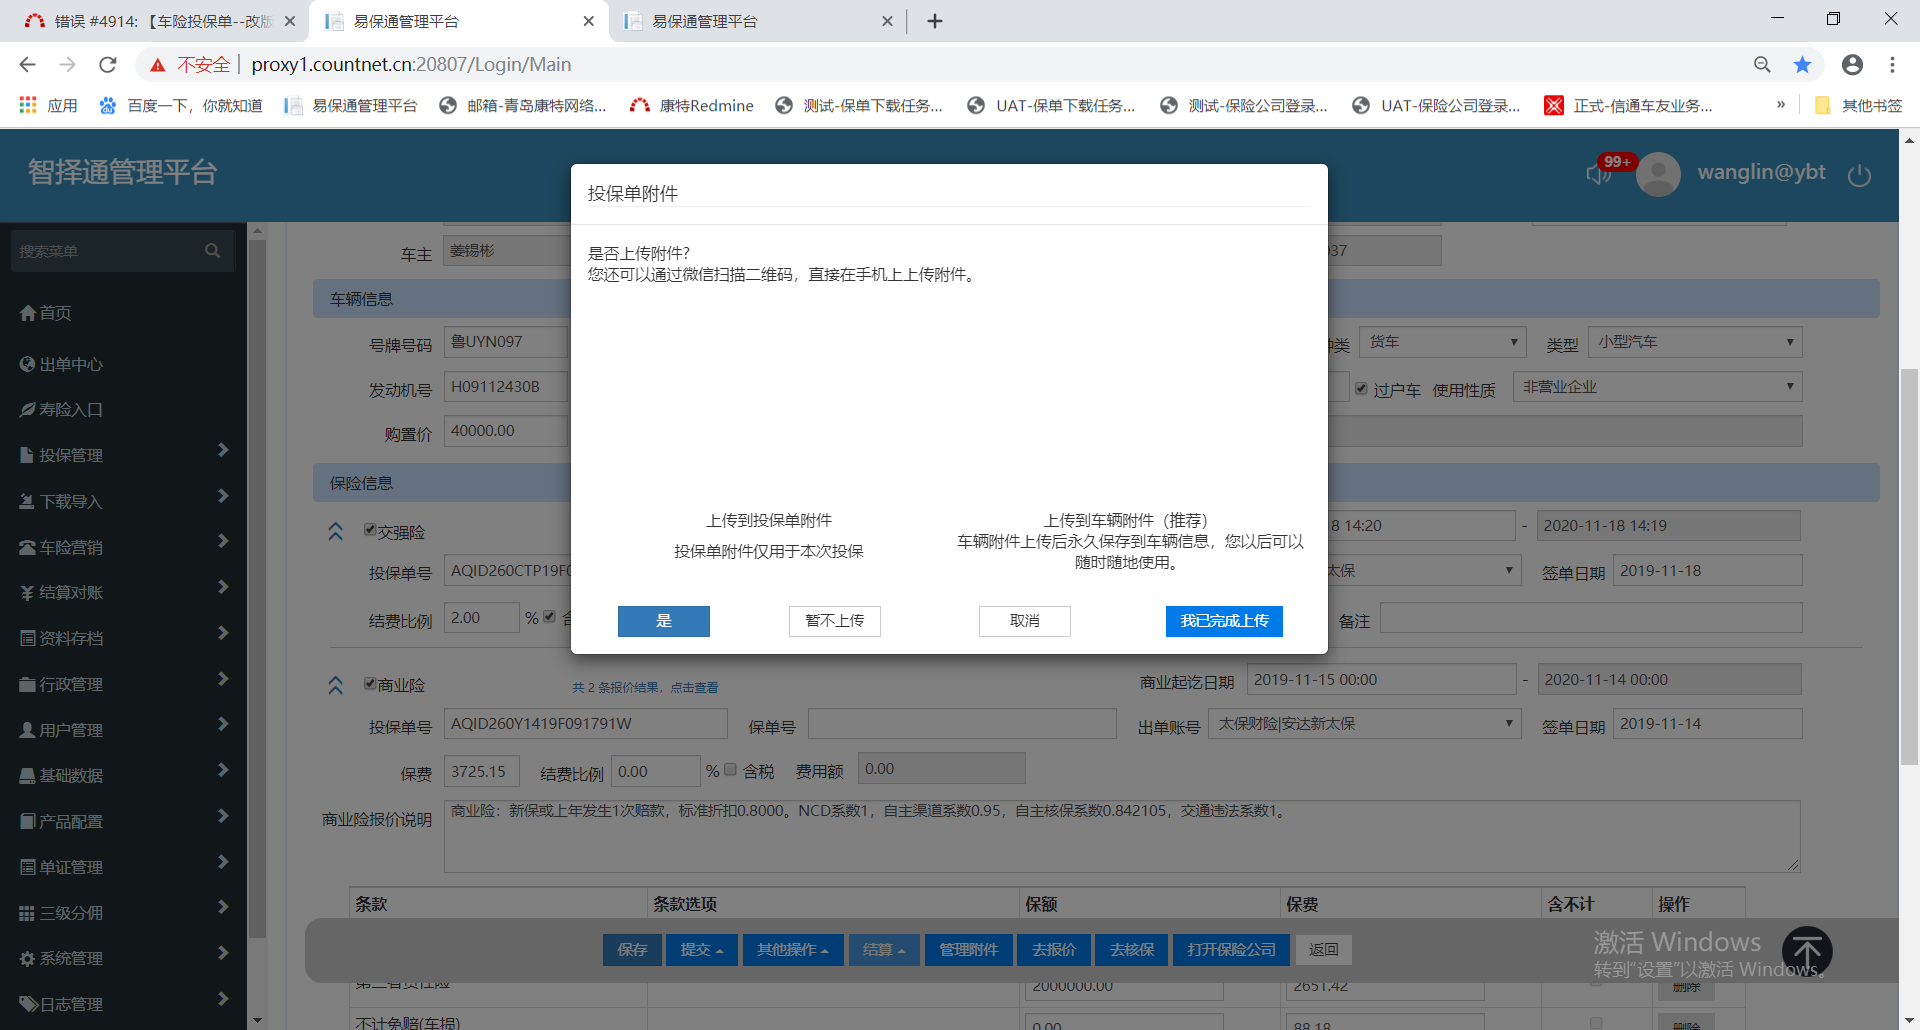Open the 其他书签 folder
Viewport: 1920px width, 1030px height.
tap(1858, 105)
